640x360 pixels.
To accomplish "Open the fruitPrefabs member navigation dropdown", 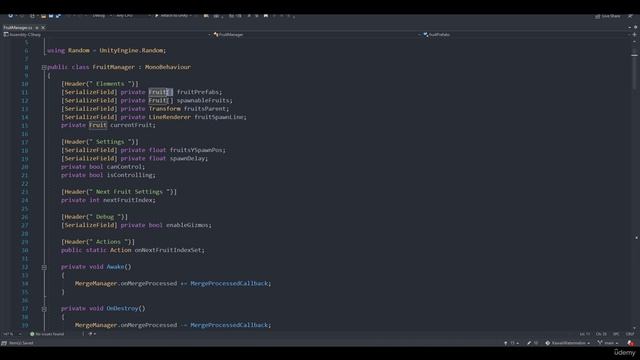I will point(527,35).
